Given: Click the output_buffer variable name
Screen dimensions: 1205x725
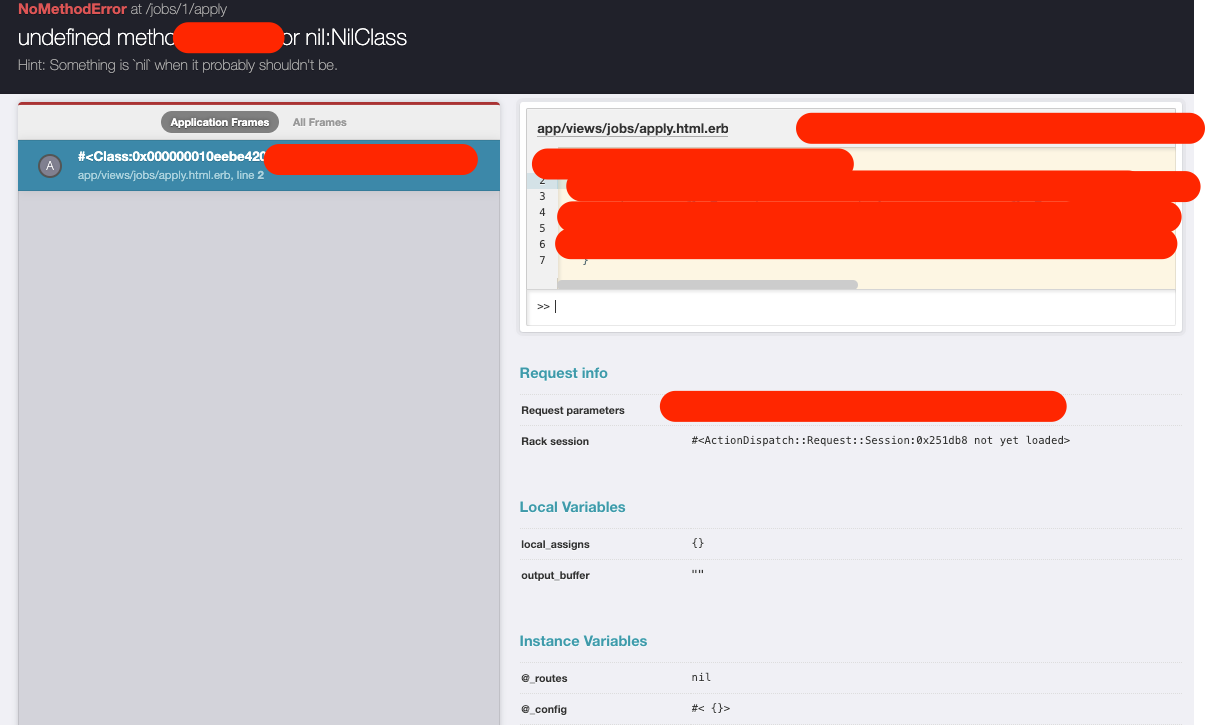Looking at the screenshot, I should [x=555, y=576].
